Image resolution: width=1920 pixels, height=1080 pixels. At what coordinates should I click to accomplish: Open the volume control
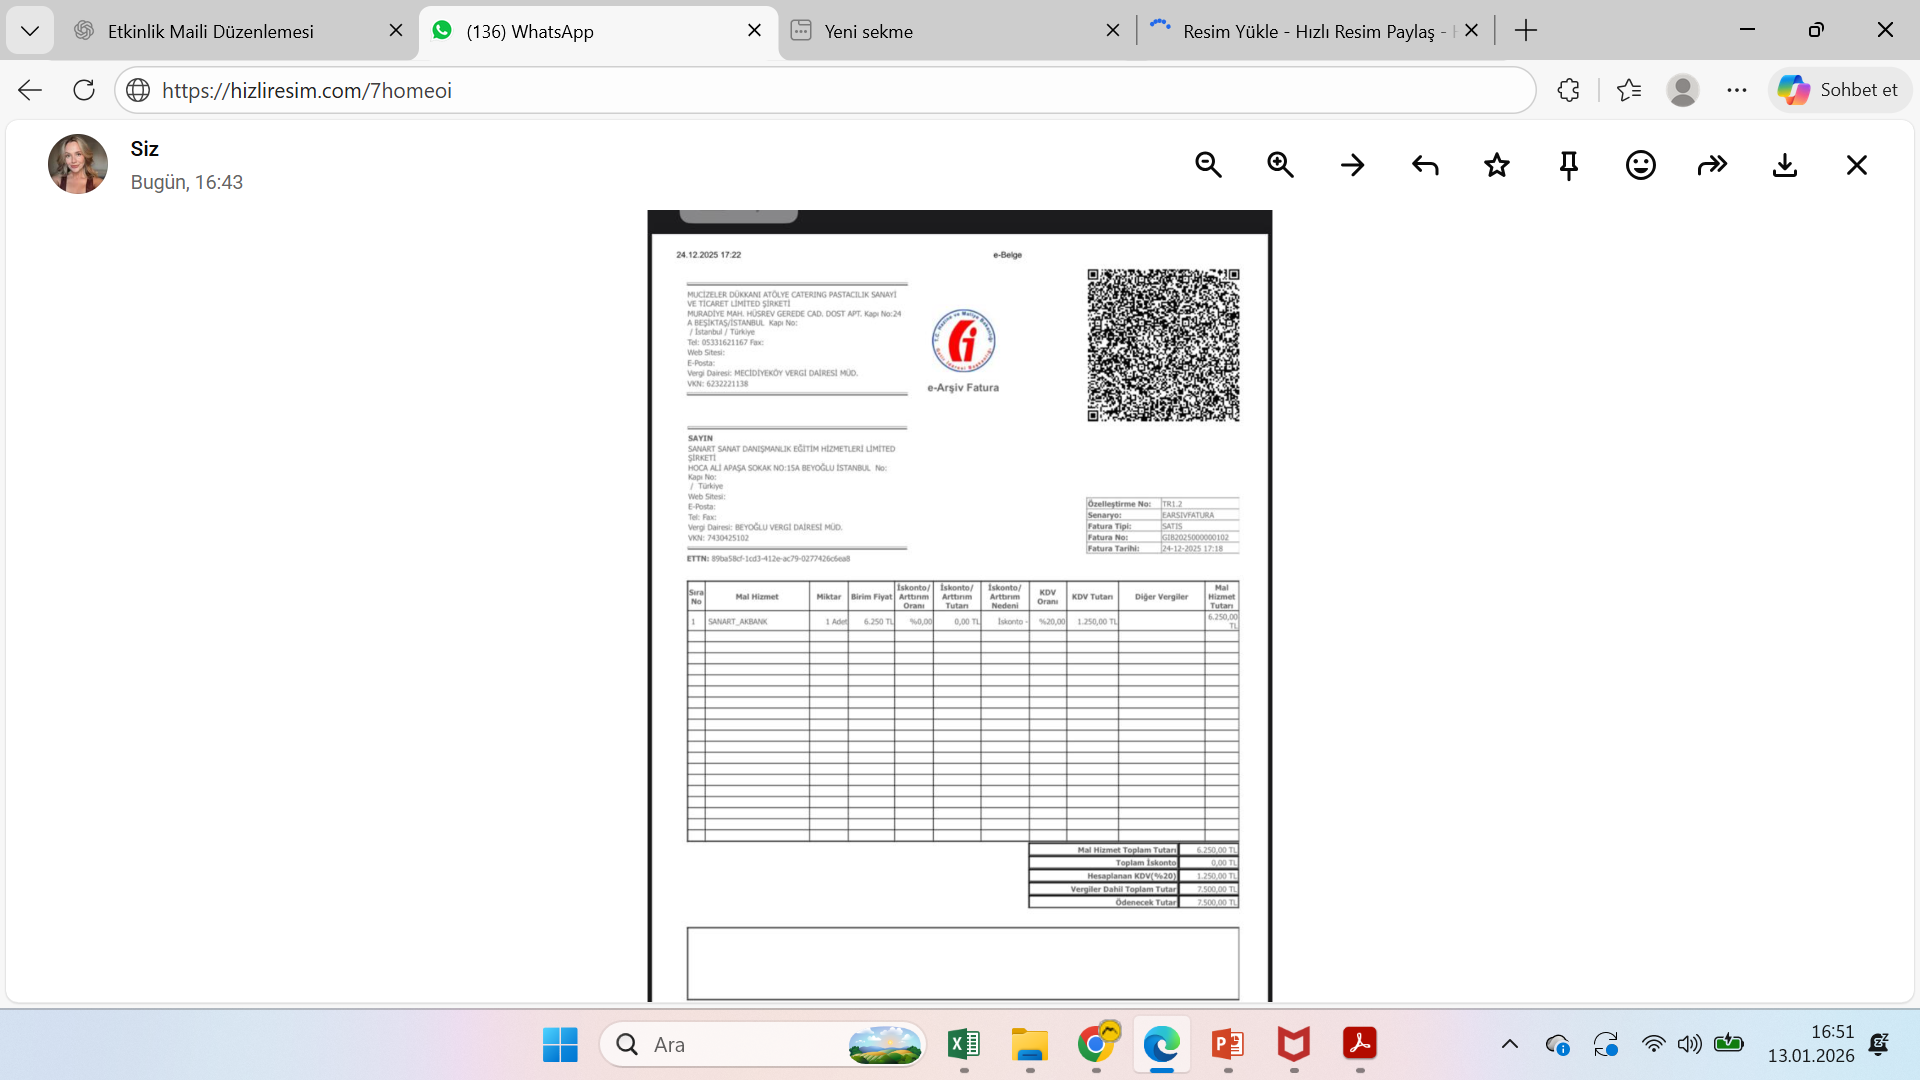point(1690,1045)
